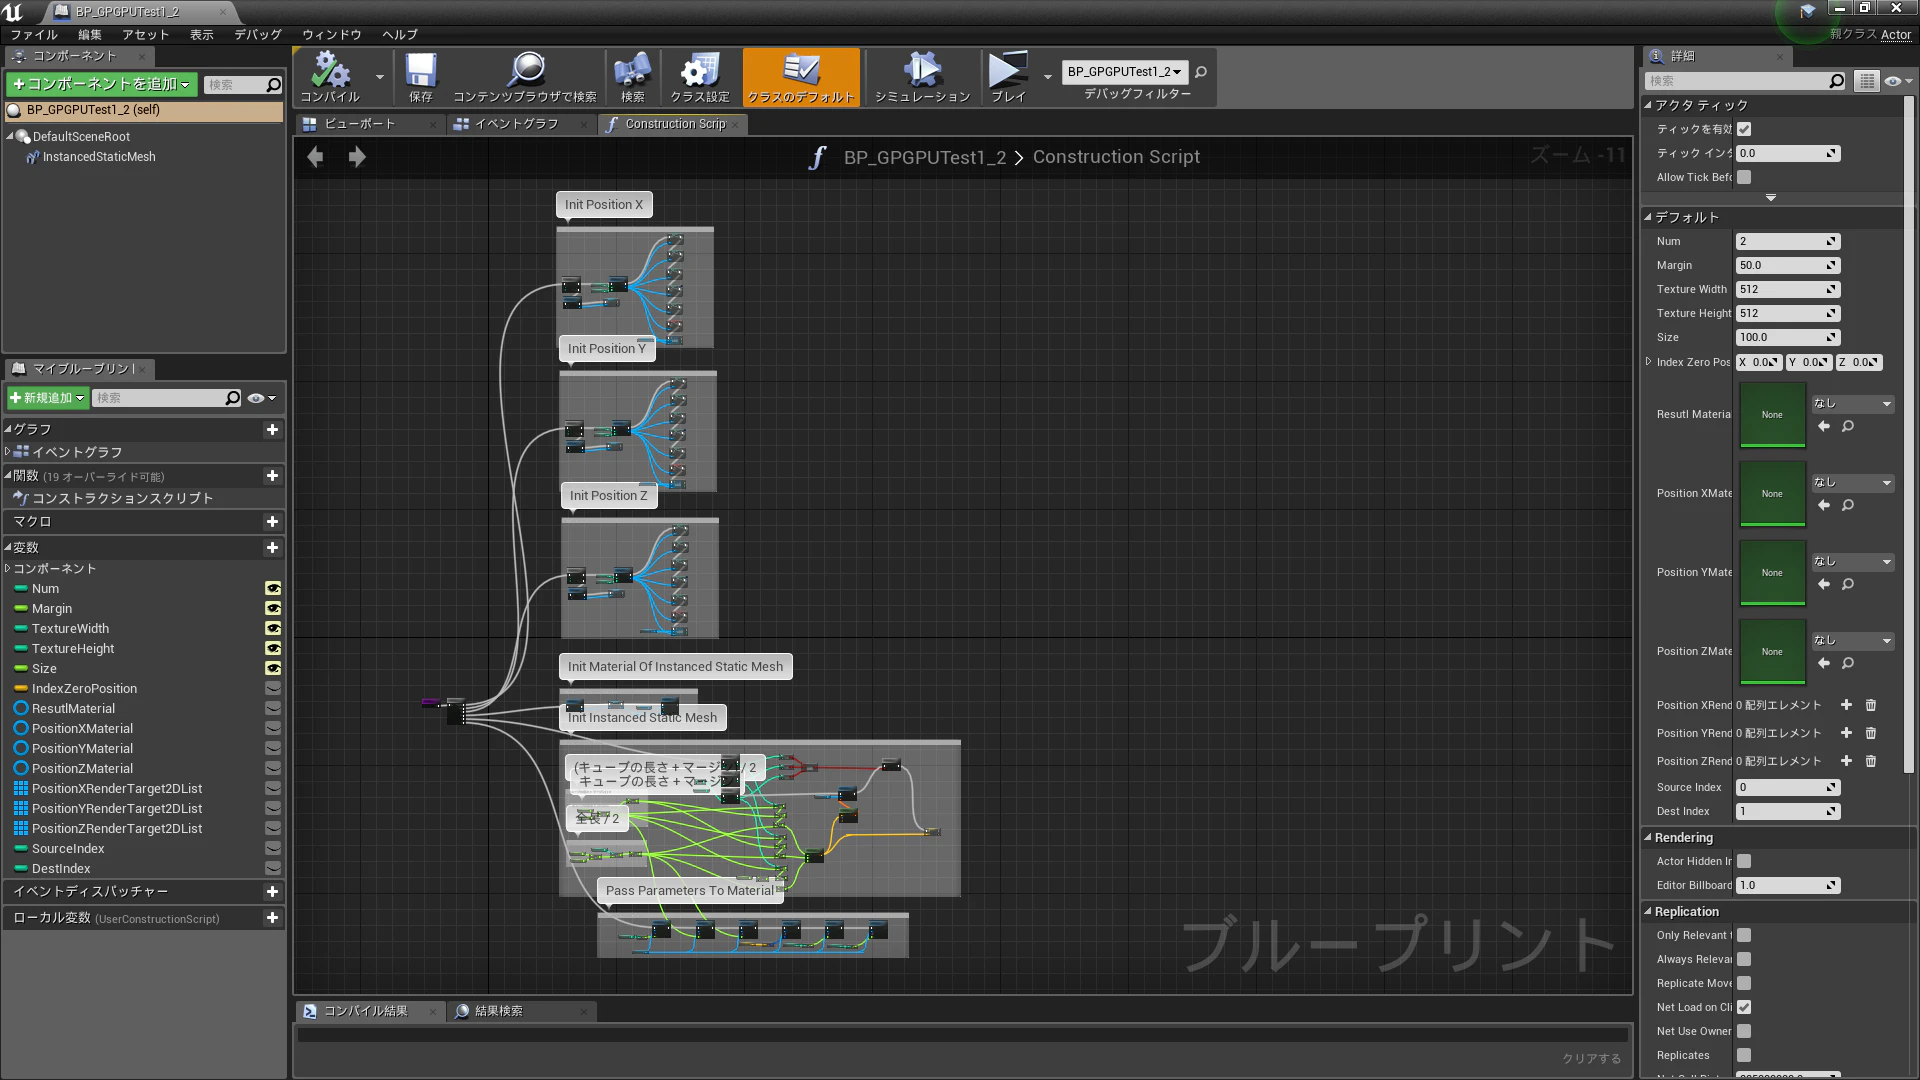Viewport: 1920px width, 1080px height.
Task: Add element to Position YRender array
Action: pyautogui.click(x=1846, y=733)
